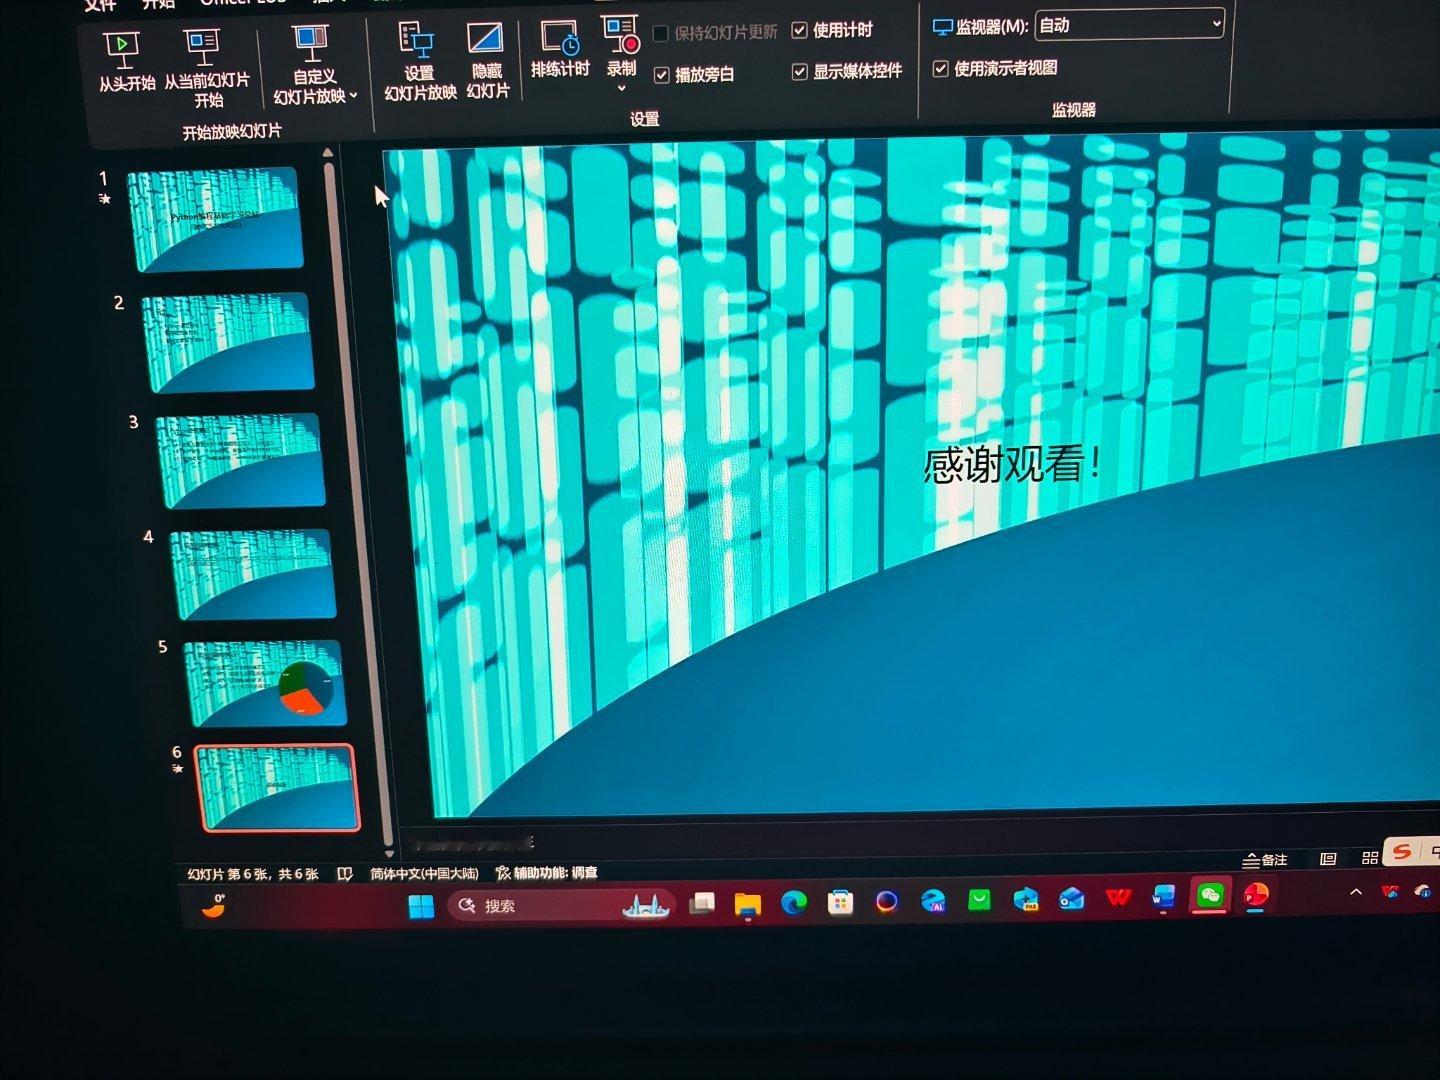Click the taskbar search box (搜索)

[561, 906]
